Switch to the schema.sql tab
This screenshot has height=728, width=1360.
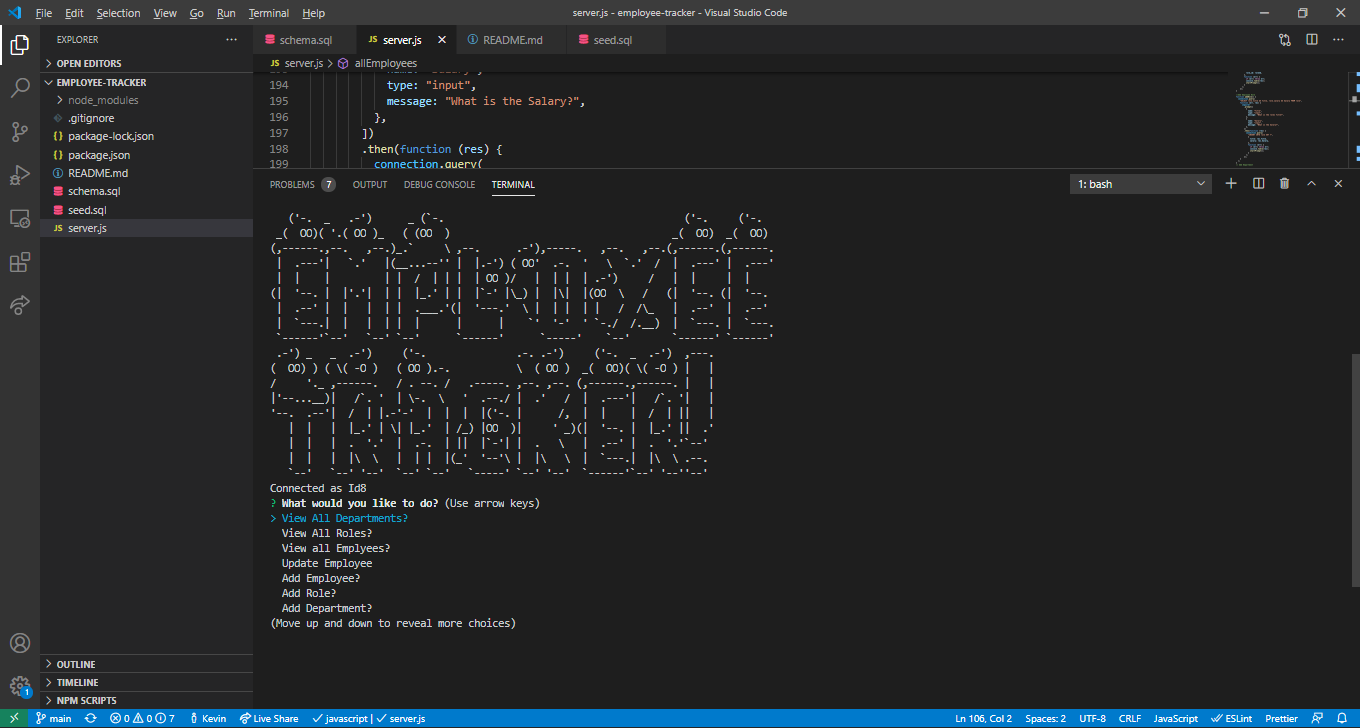click(305, 40)
